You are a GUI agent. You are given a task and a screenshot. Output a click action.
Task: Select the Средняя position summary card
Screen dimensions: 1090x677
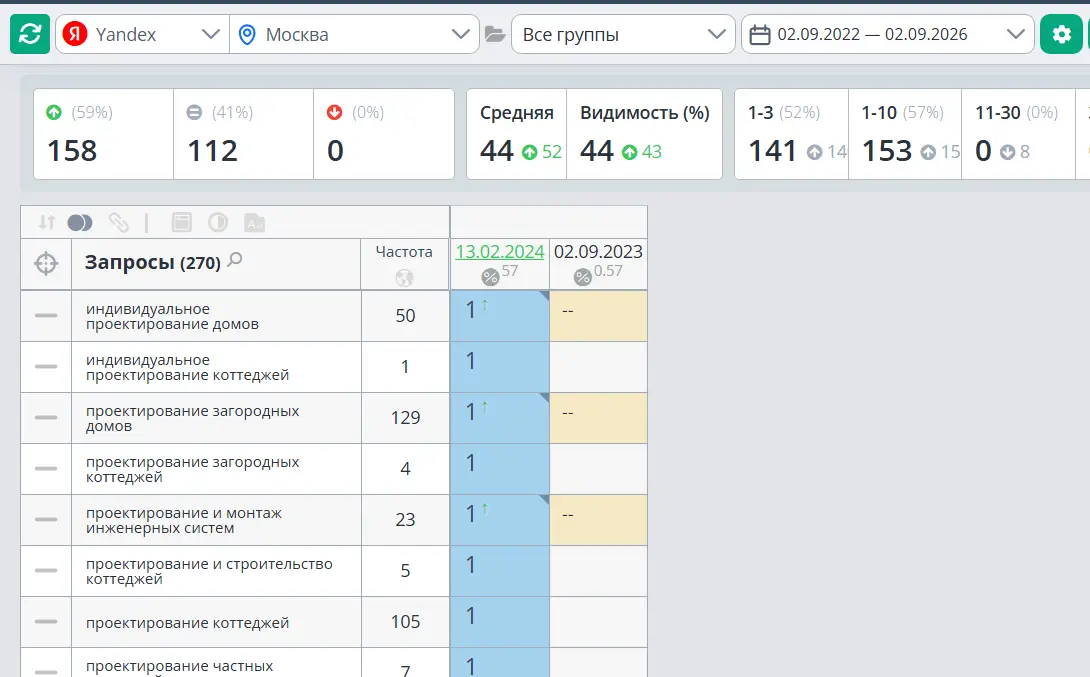[516, 134]
